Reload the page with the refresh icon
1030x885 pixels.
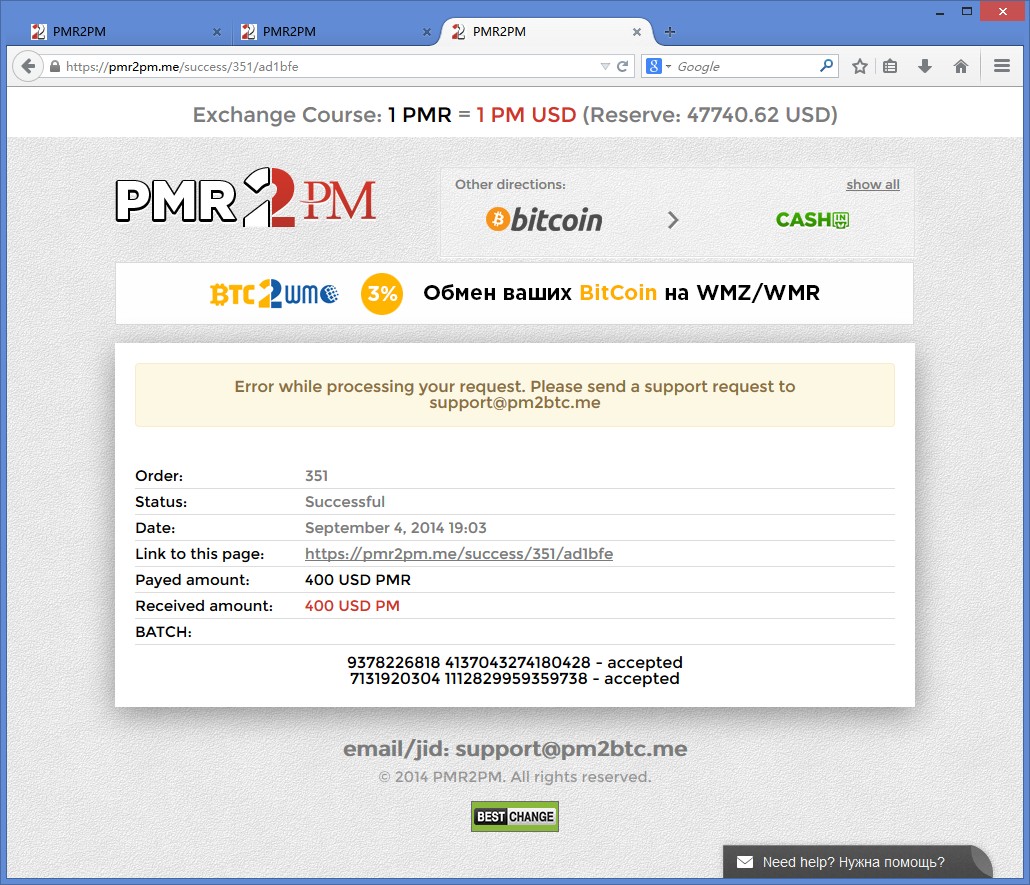[x=623, y=66]
